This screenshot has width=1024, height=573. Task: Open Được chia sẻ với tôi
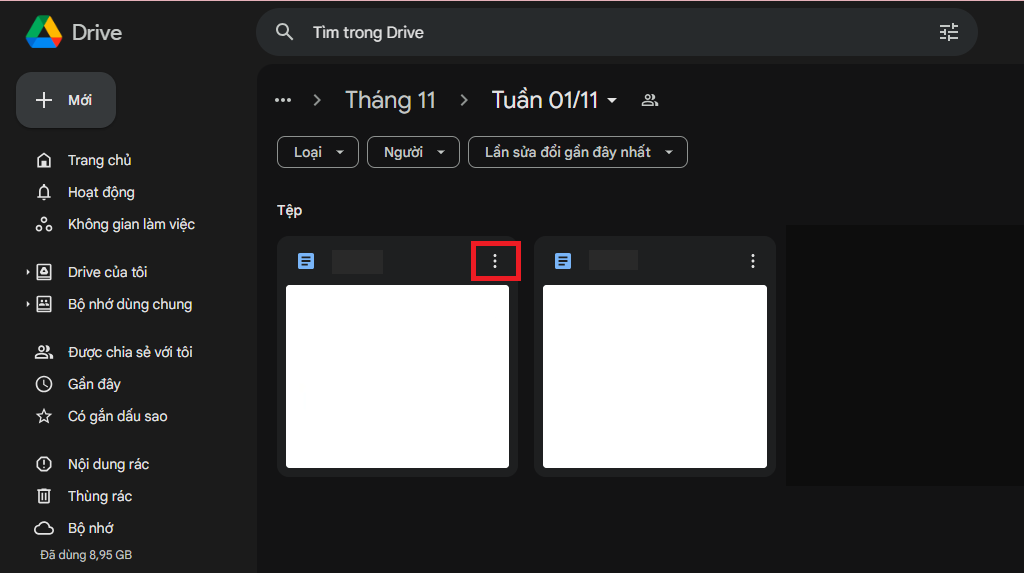coord(129,352)
